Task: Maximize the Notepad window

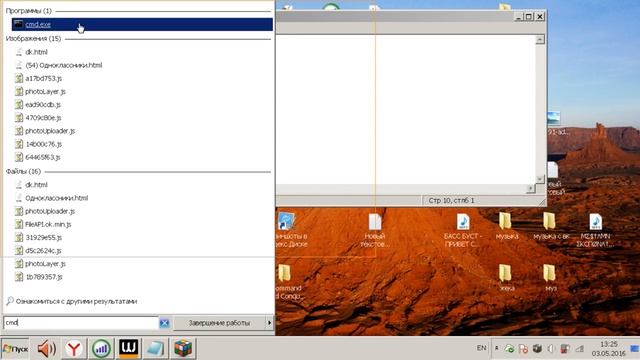Action: [529, 16]
